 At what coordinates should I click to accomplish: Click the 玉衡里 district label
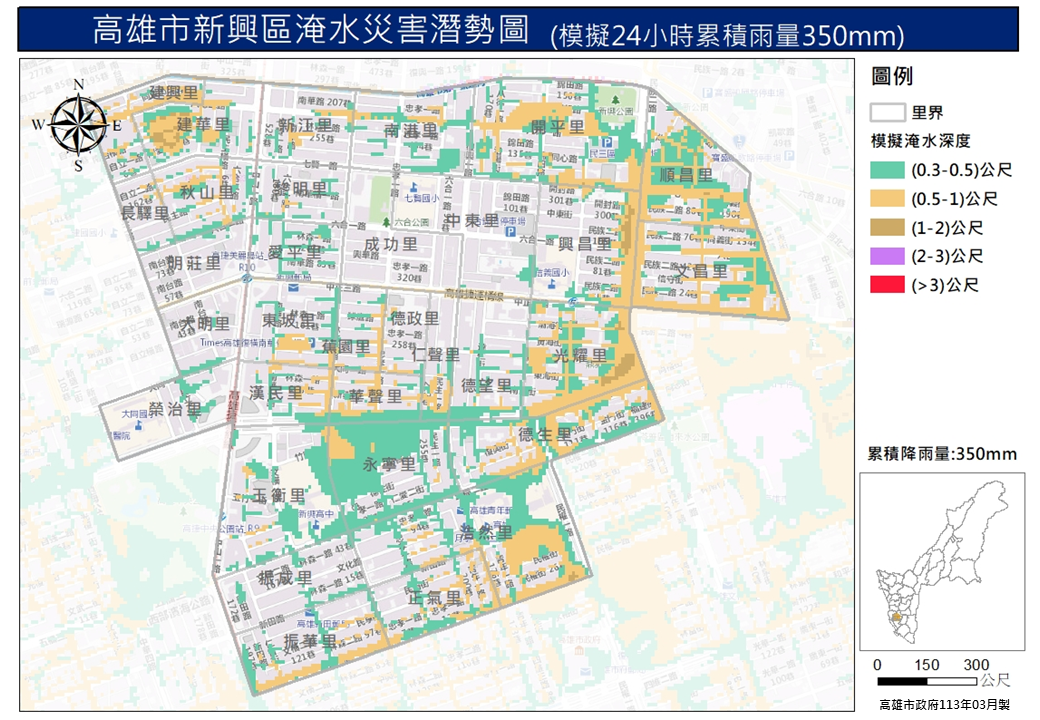coord(279,496)
